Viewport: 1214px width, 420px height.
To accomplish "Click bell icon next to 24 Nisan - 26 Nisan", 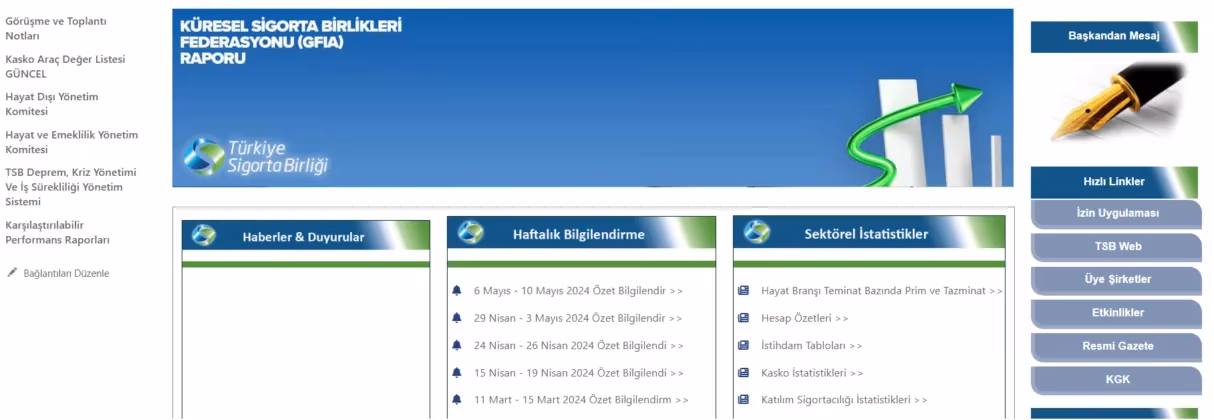I will pyautogui.click(x=457, y=345).
